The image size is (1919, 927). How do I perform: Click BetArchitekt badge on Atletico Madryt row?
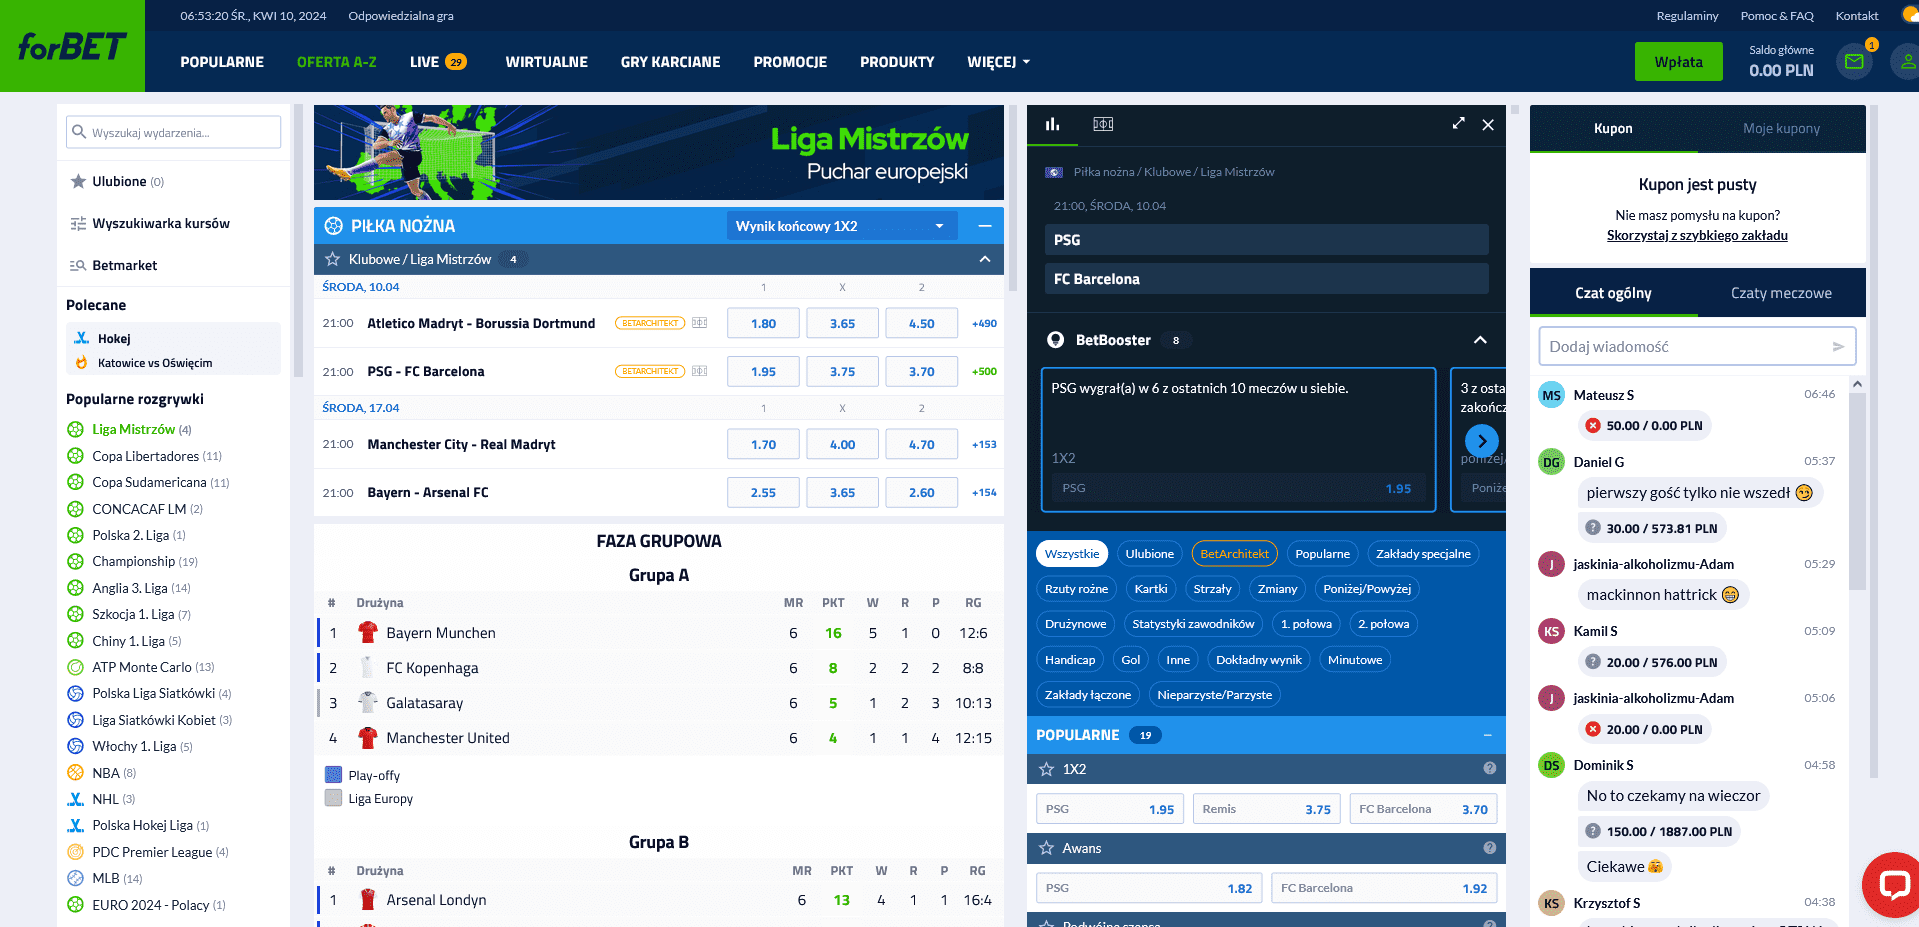(x=650, y=323)
